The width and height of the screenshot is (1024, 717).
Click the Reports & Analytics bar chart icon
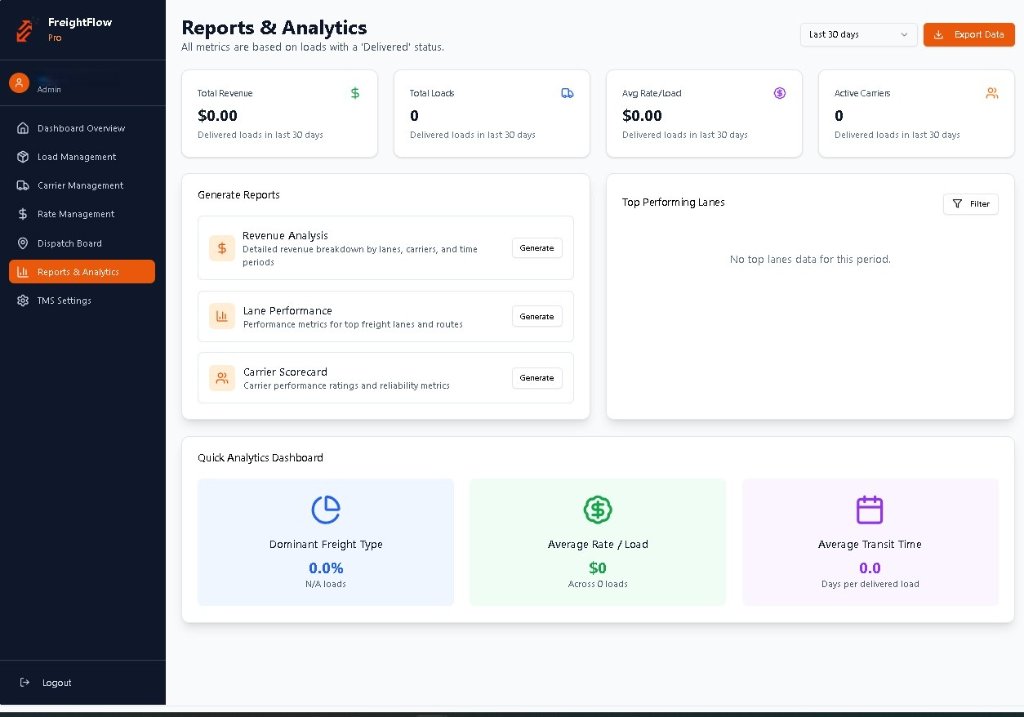point(23,272)
